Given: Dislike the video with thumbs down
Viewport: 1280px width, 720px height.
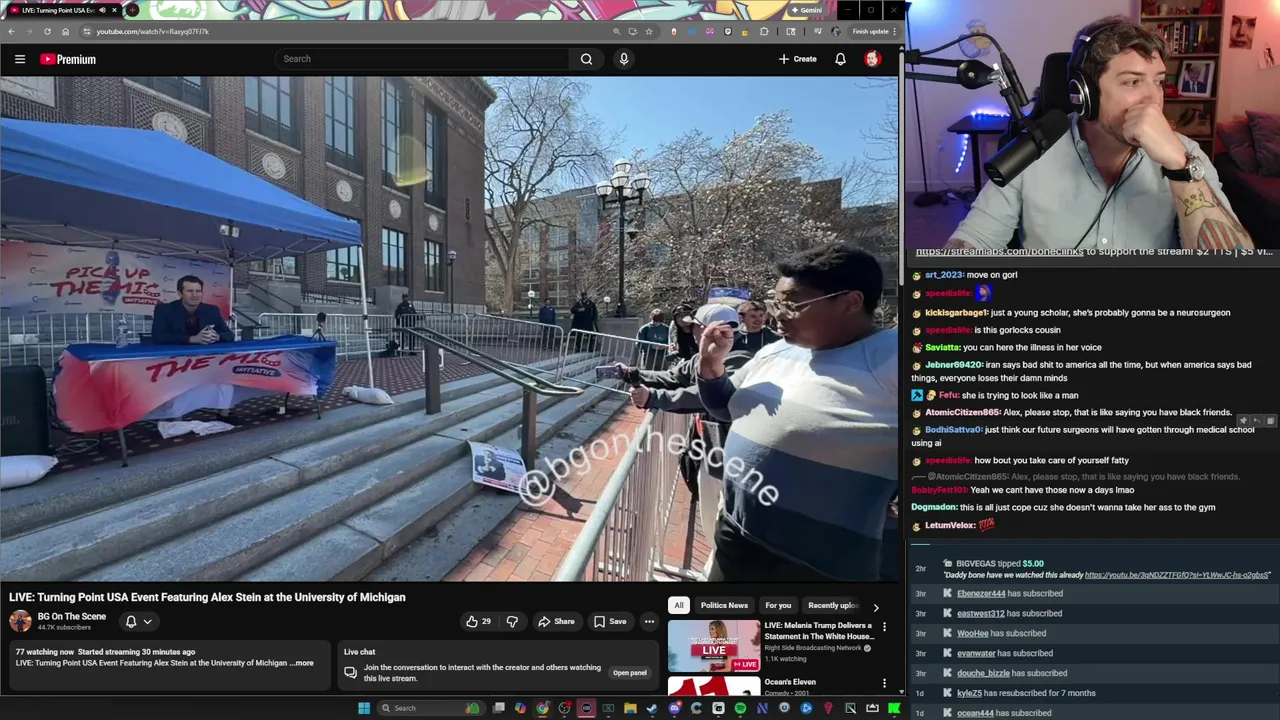Looking at the screenshot, I should pos(512,621).
